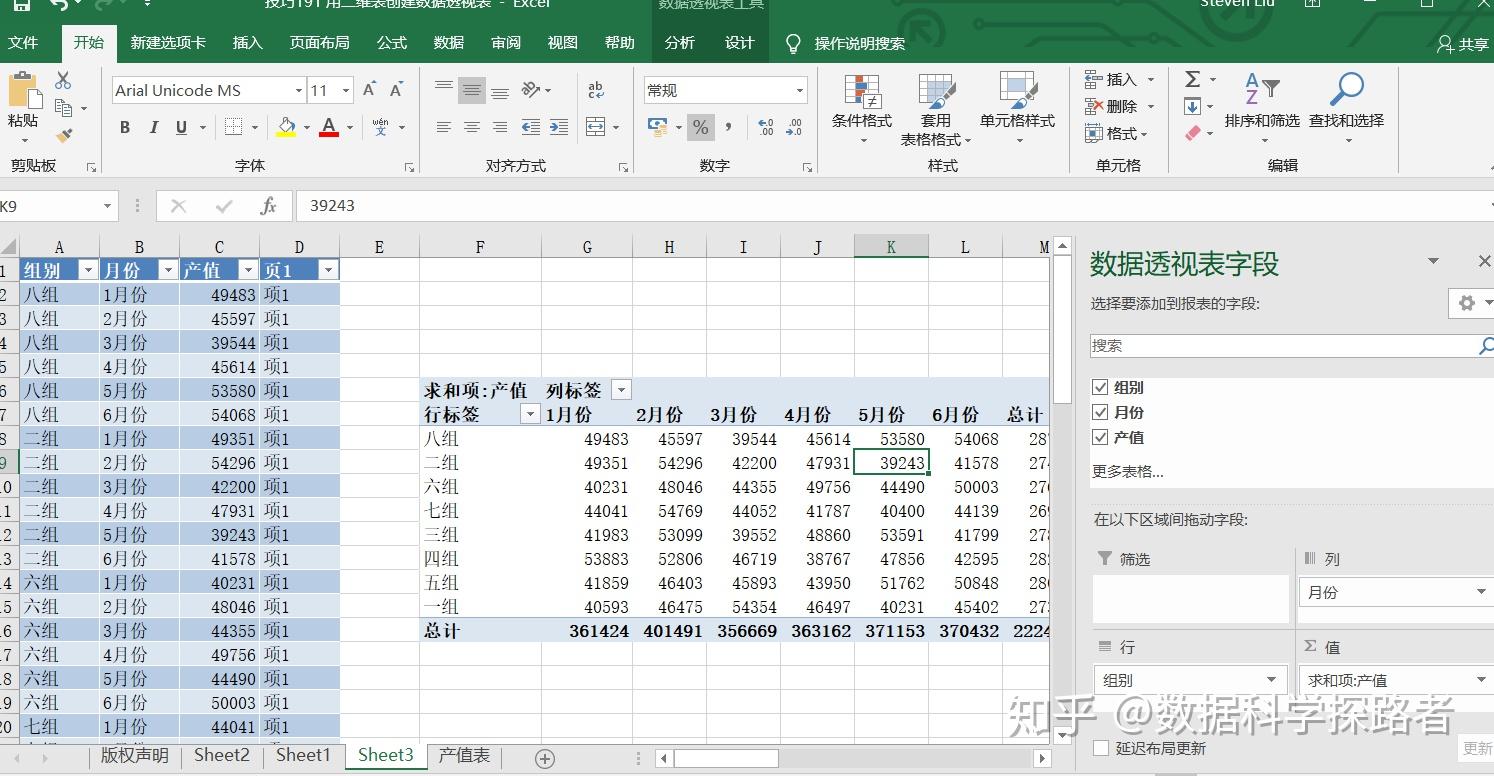
Task: Select the pivot grand total cell 361424
Action: pos(587,631)
